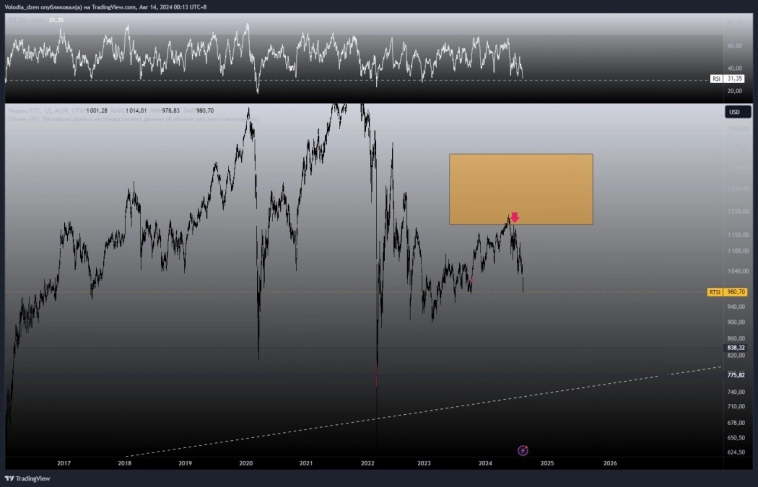Screen dimensions: 758x487
Task: Click the 624,50 price axis label
Action: coord(736,452)
